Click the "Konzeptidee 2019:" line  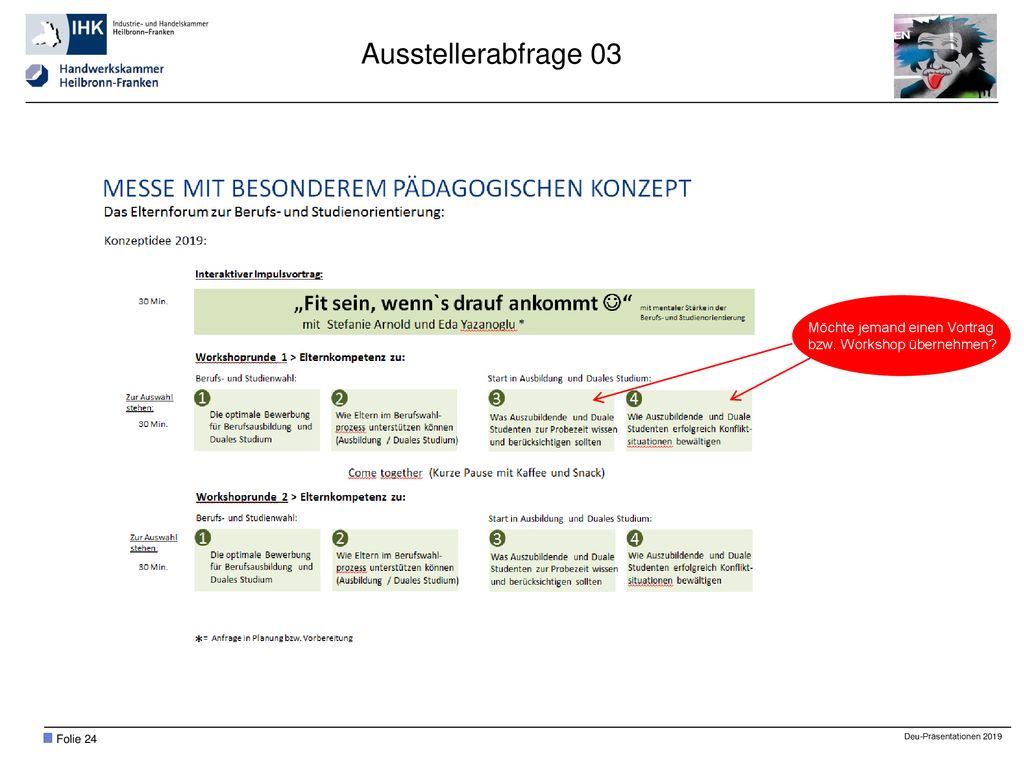tap(155, 240)
